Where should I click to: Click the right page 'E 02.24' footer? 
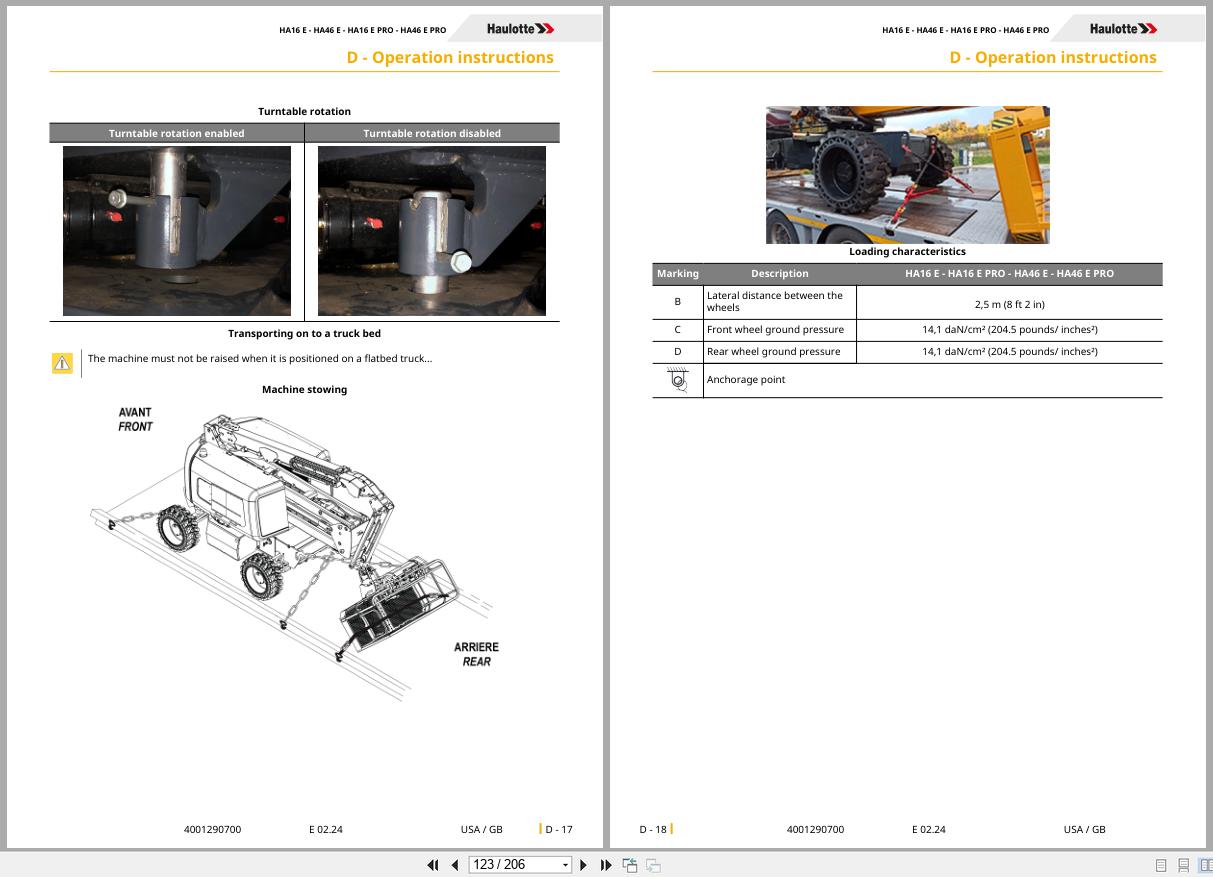[928, 829]
